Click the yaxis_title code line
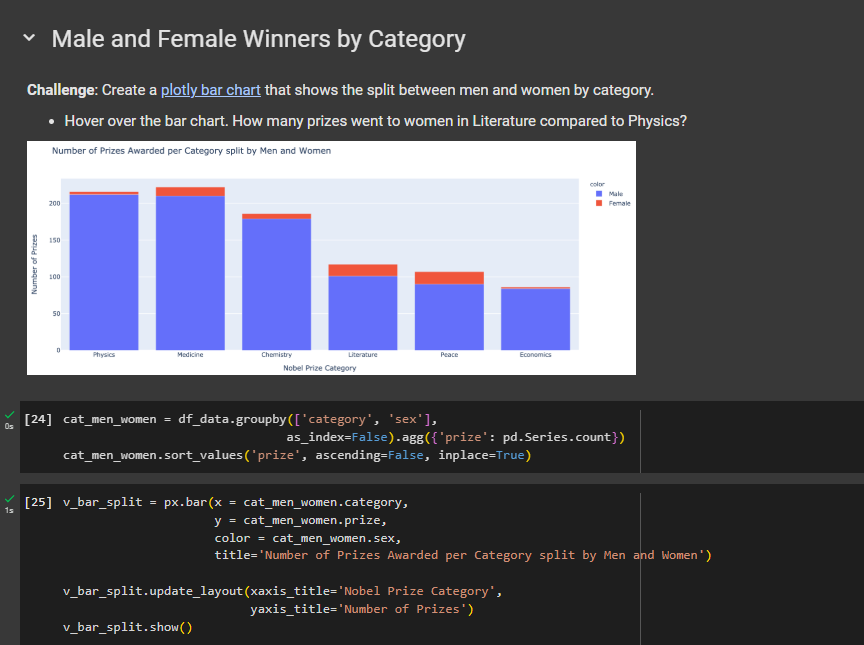This screenshot has width=864, height=645. click(362, 609)
